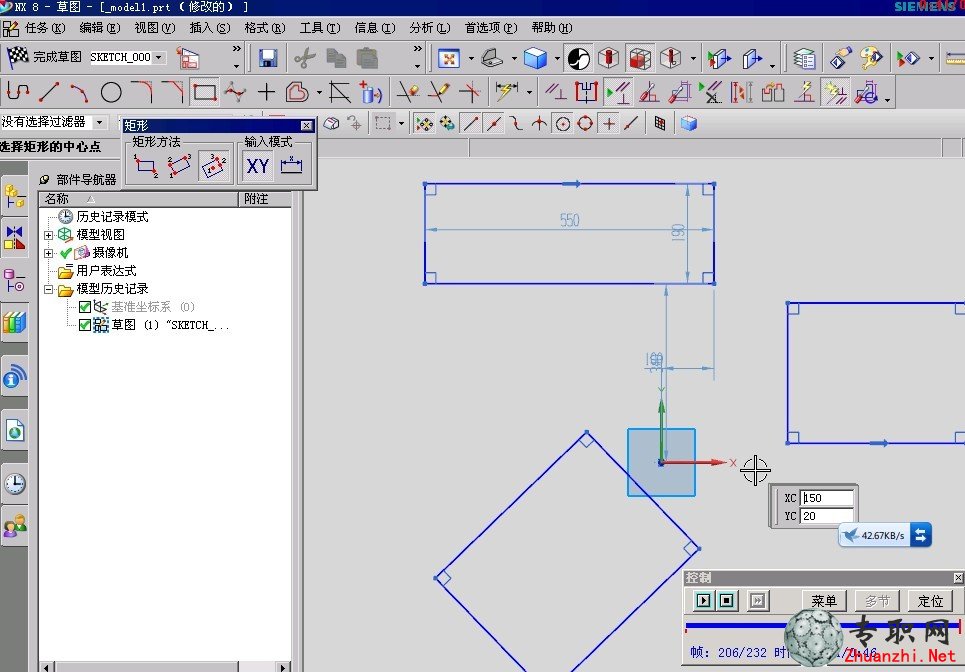Click the Quick Trim tool
Image resolution: width=965 pixels, height=672 pixels.
[x=407, y=92]
